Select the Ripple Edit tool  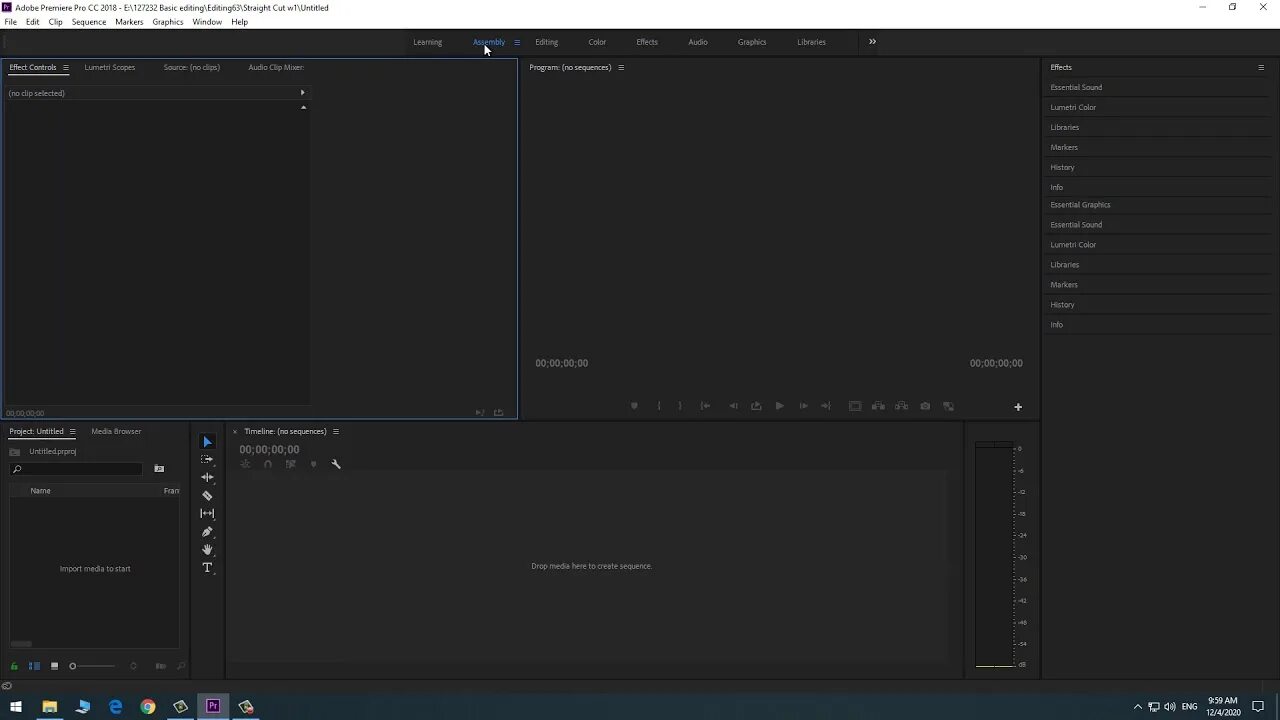coord(207,478)
